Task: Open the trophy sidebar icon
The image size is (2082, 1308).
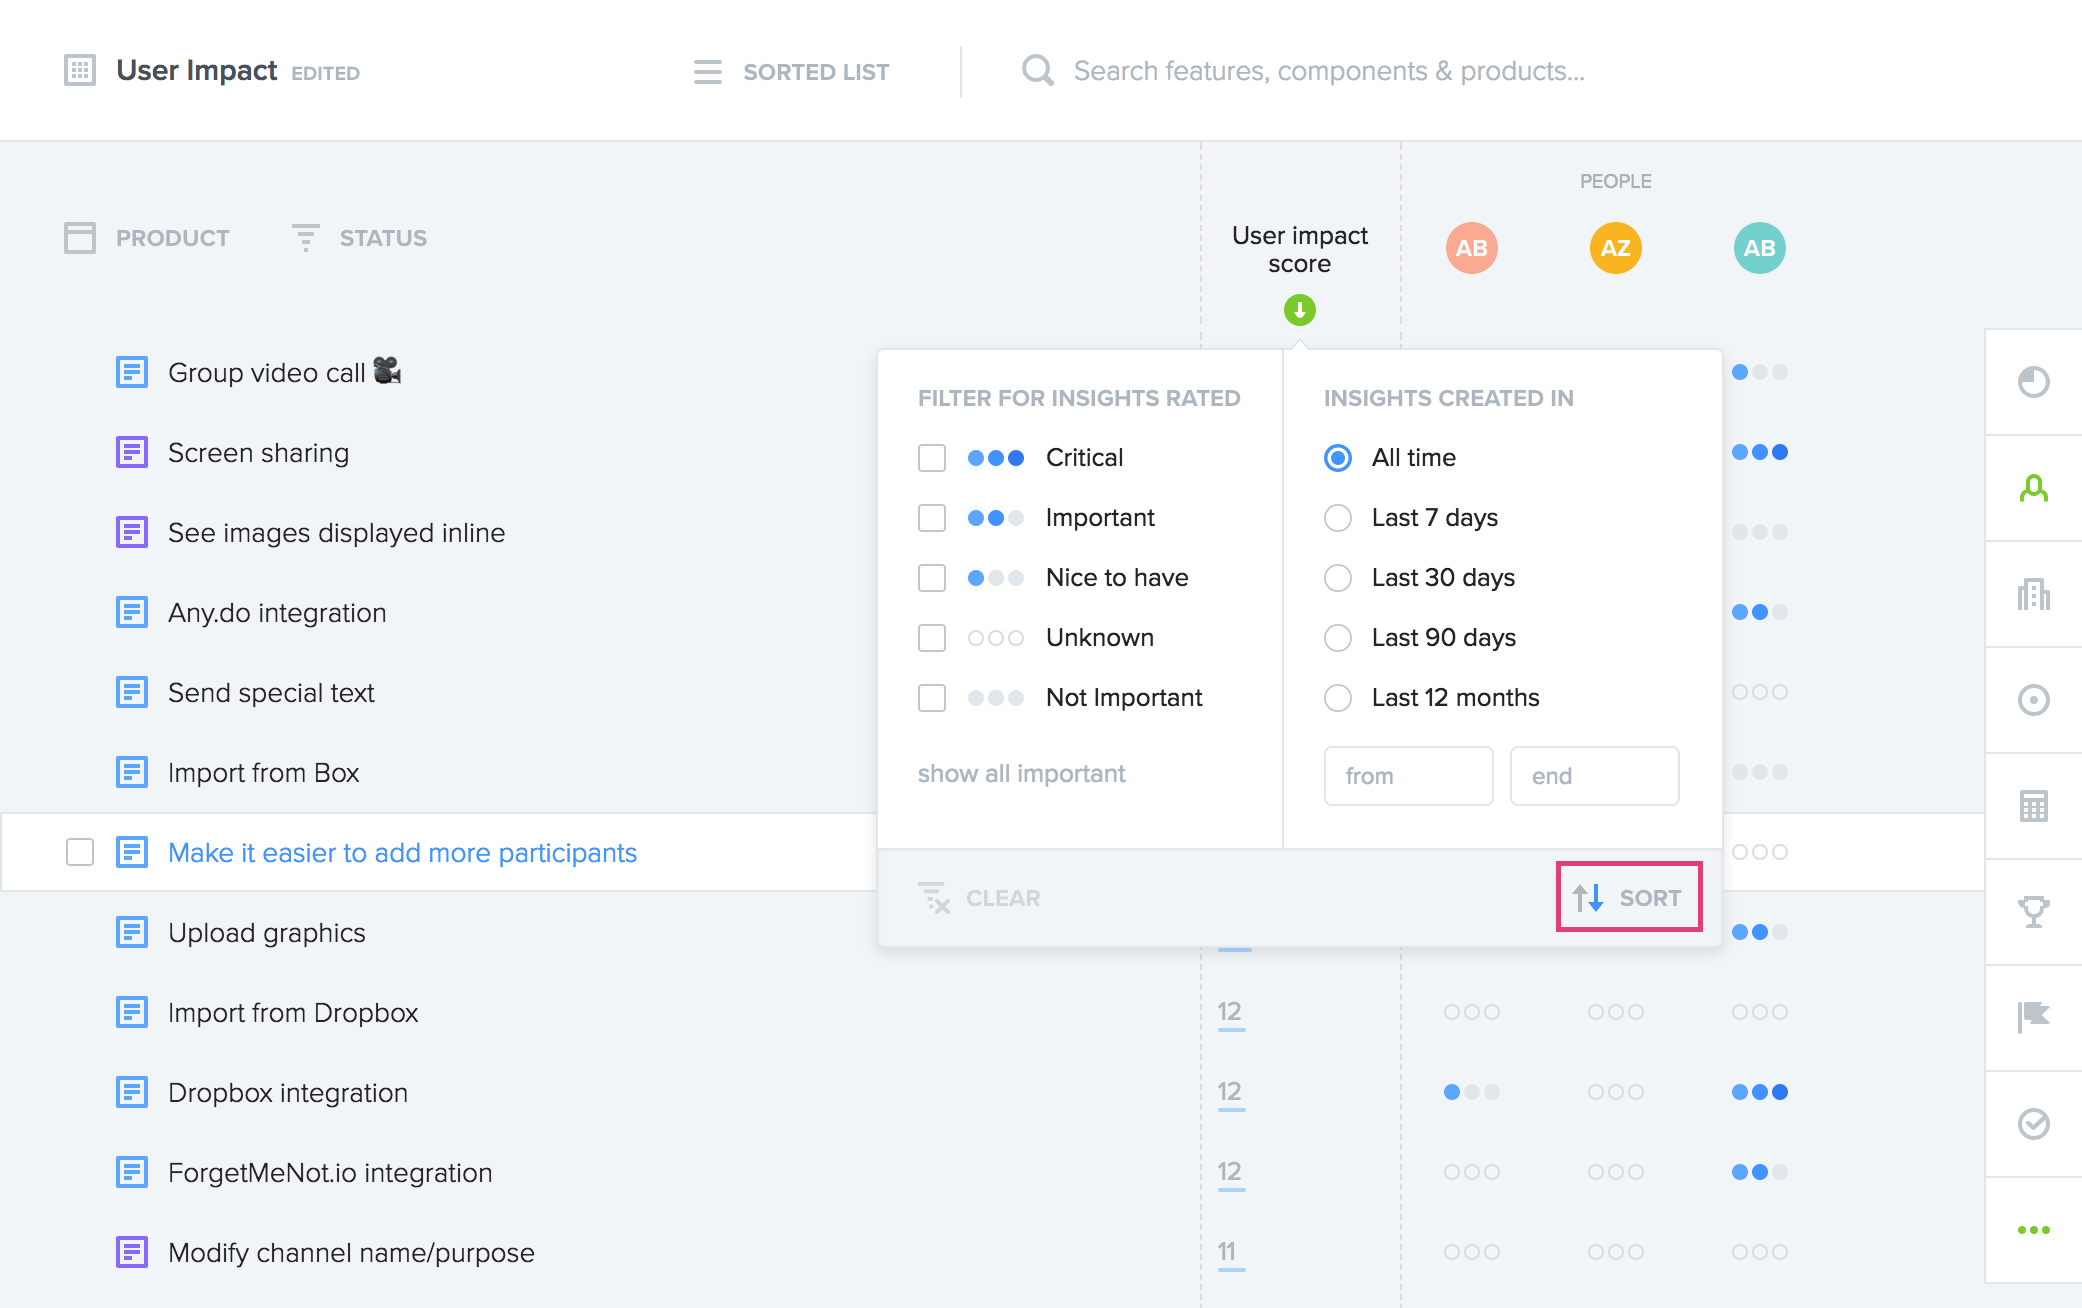Action: coord(2033,912)
